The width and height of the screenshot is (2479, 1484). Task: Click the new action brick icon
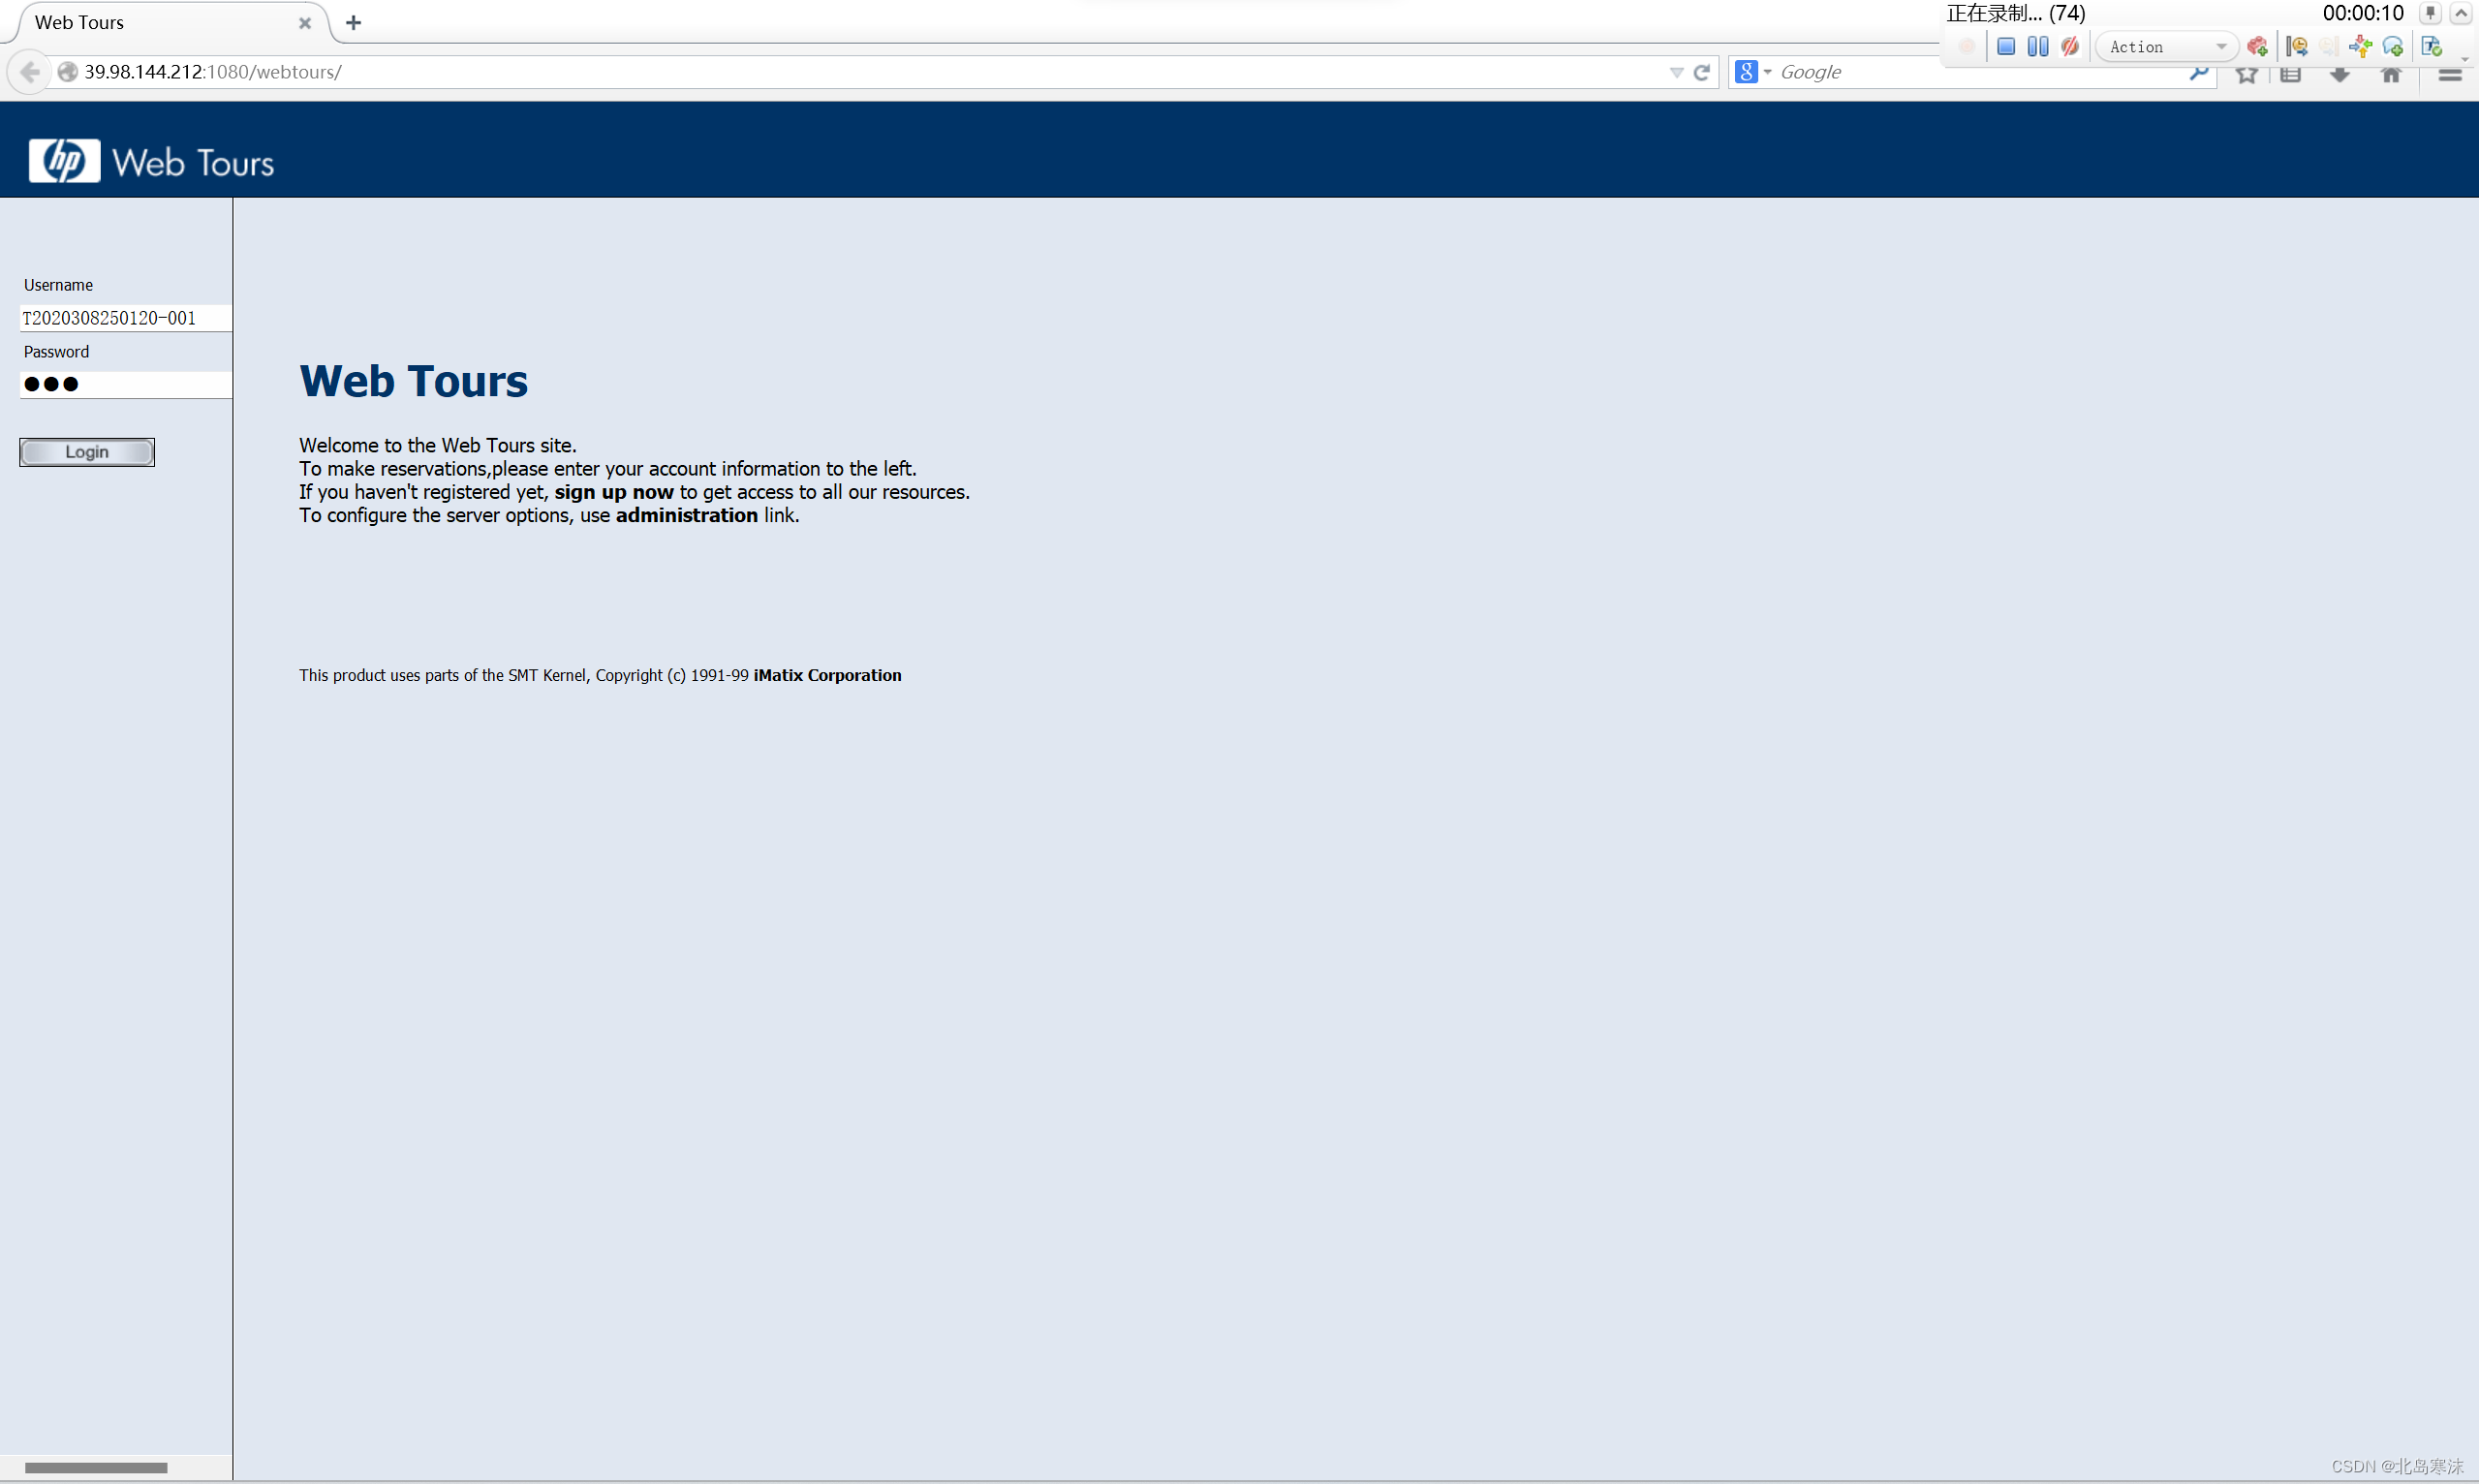tap(2257, 46)
